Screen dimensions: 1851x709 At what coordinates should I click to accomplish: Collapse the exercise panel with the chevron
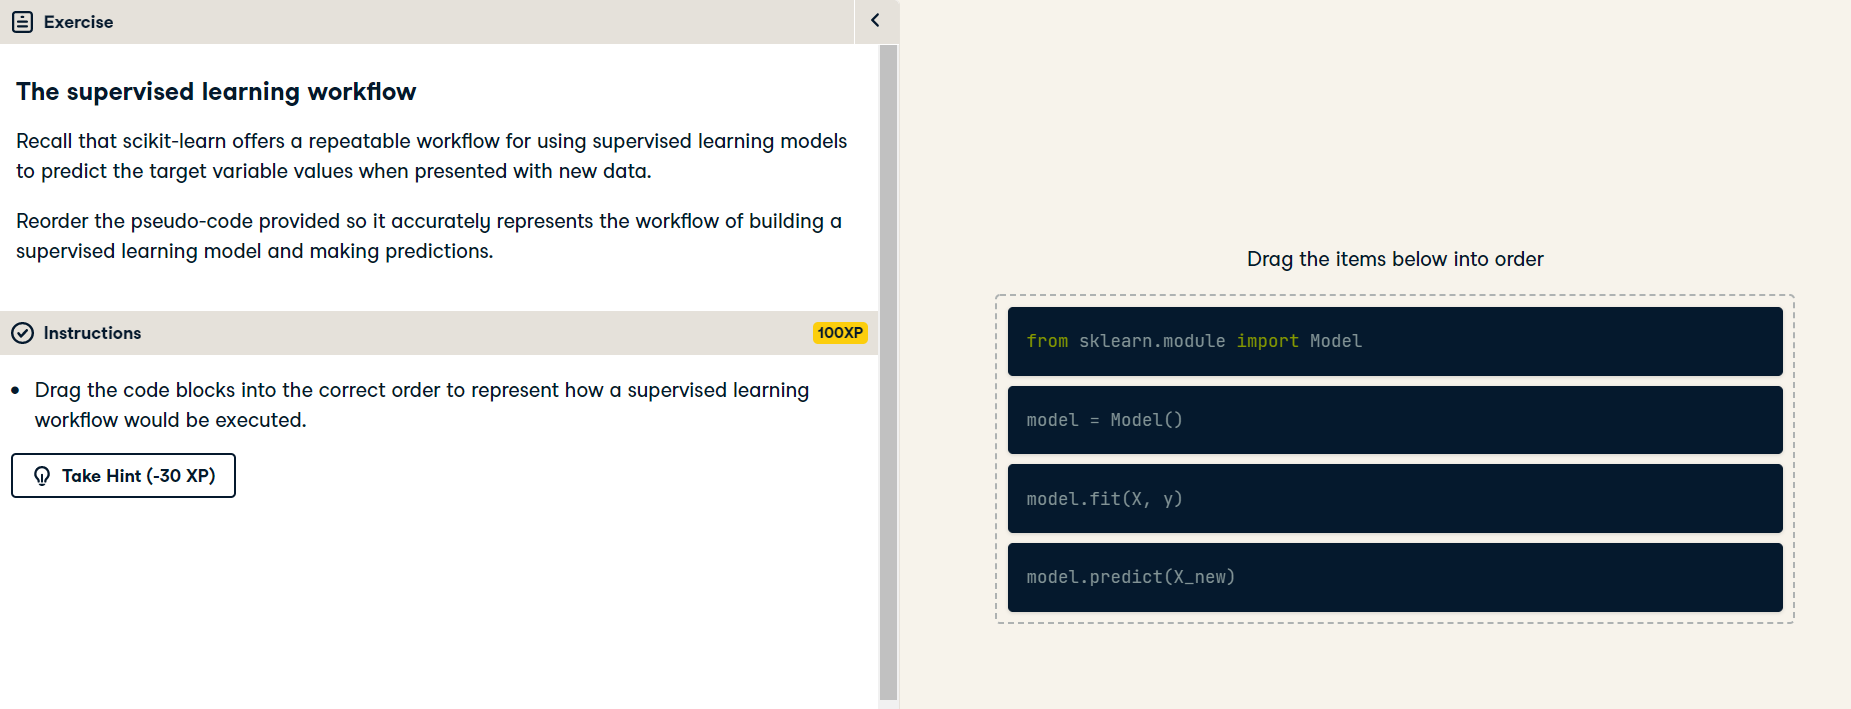tap(876, 21)
